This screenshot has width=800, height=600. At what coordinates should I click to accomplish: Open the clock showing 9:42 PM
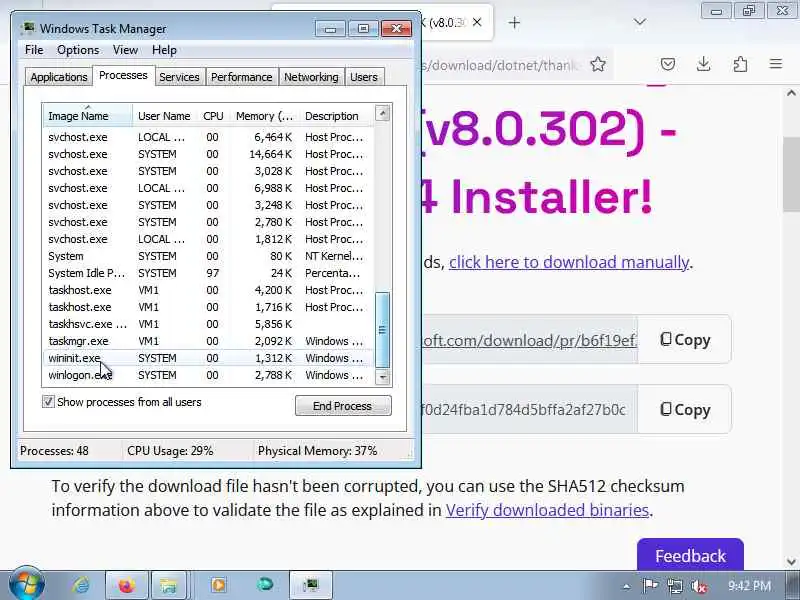pyautogui.click(x=749, y=585)
